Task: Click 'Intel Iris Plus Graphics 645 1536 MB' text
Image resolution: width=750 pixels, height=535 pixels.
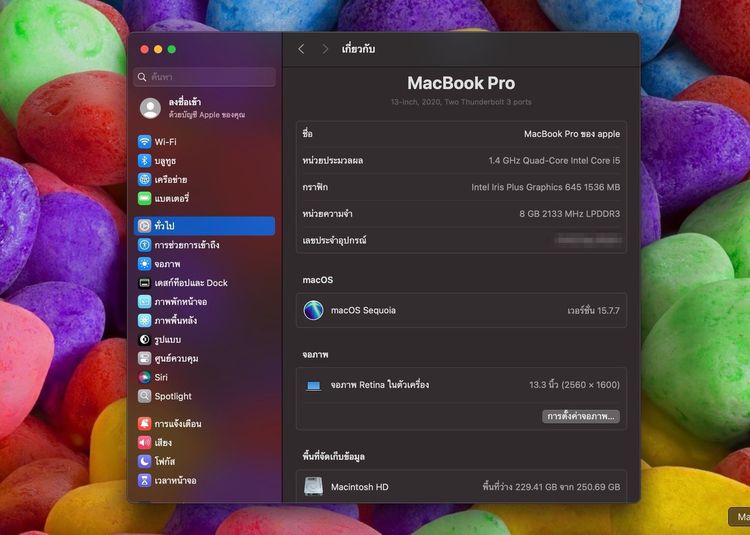Action: pyautogui.click(x=546, y=187)
